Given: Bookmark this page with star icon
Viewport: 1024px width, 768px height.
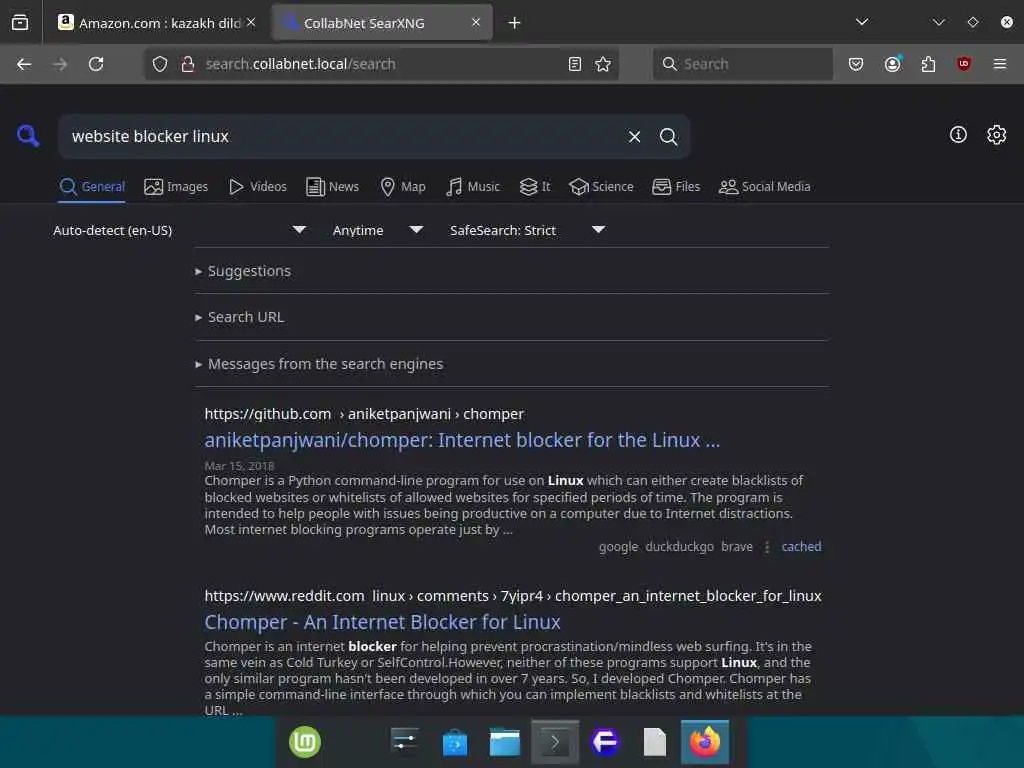Looking at the screenshot, I should click(x=603, y=64).
